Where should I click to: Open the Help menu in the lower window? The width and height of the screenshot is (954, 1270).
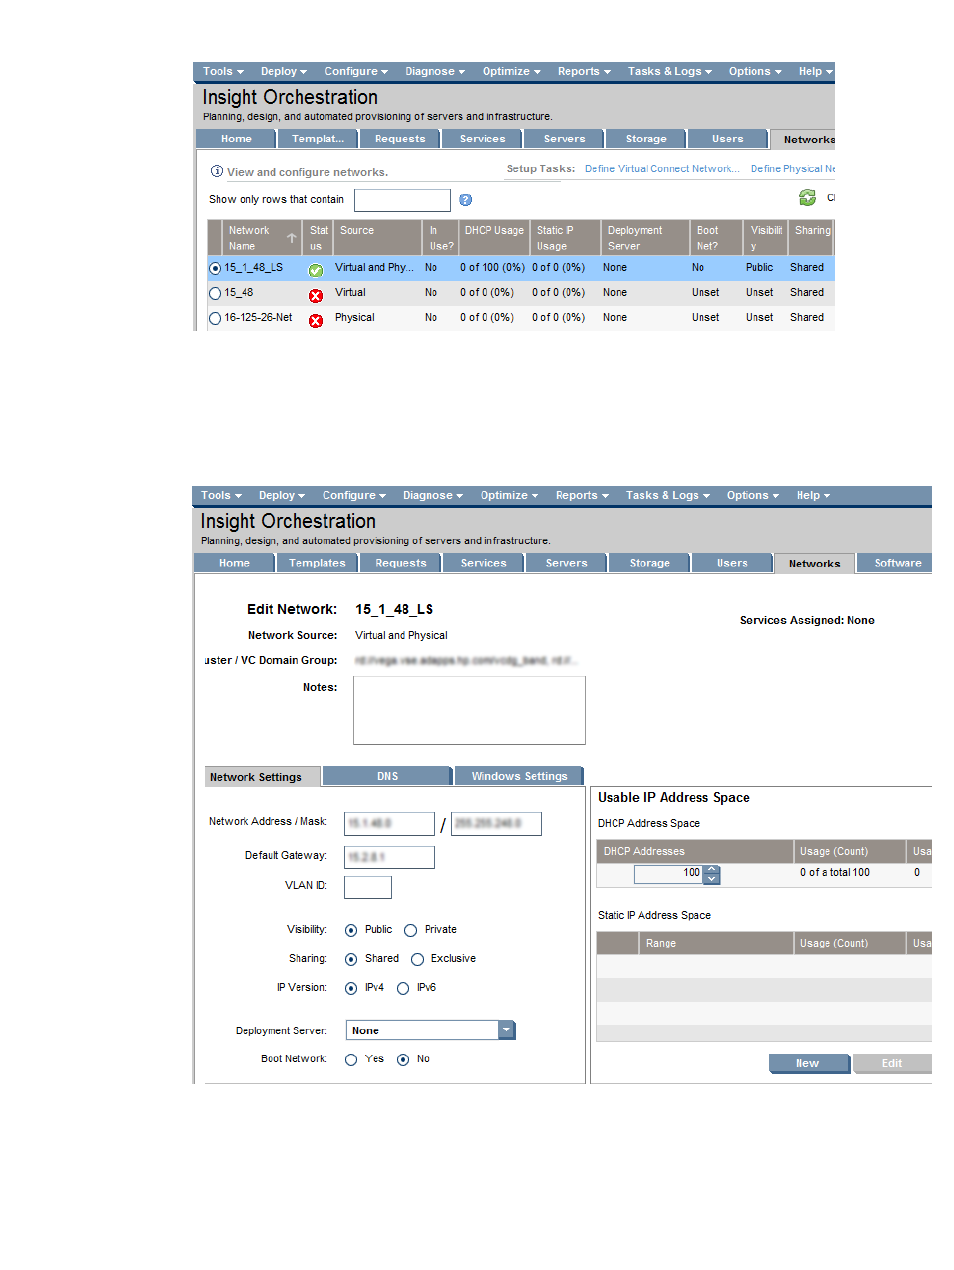click(x=813, y=495)
